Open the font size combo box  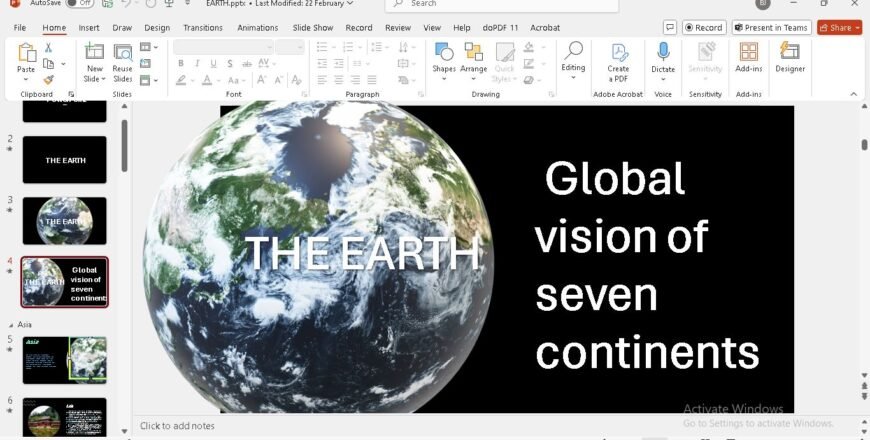(x=290, y=47)
